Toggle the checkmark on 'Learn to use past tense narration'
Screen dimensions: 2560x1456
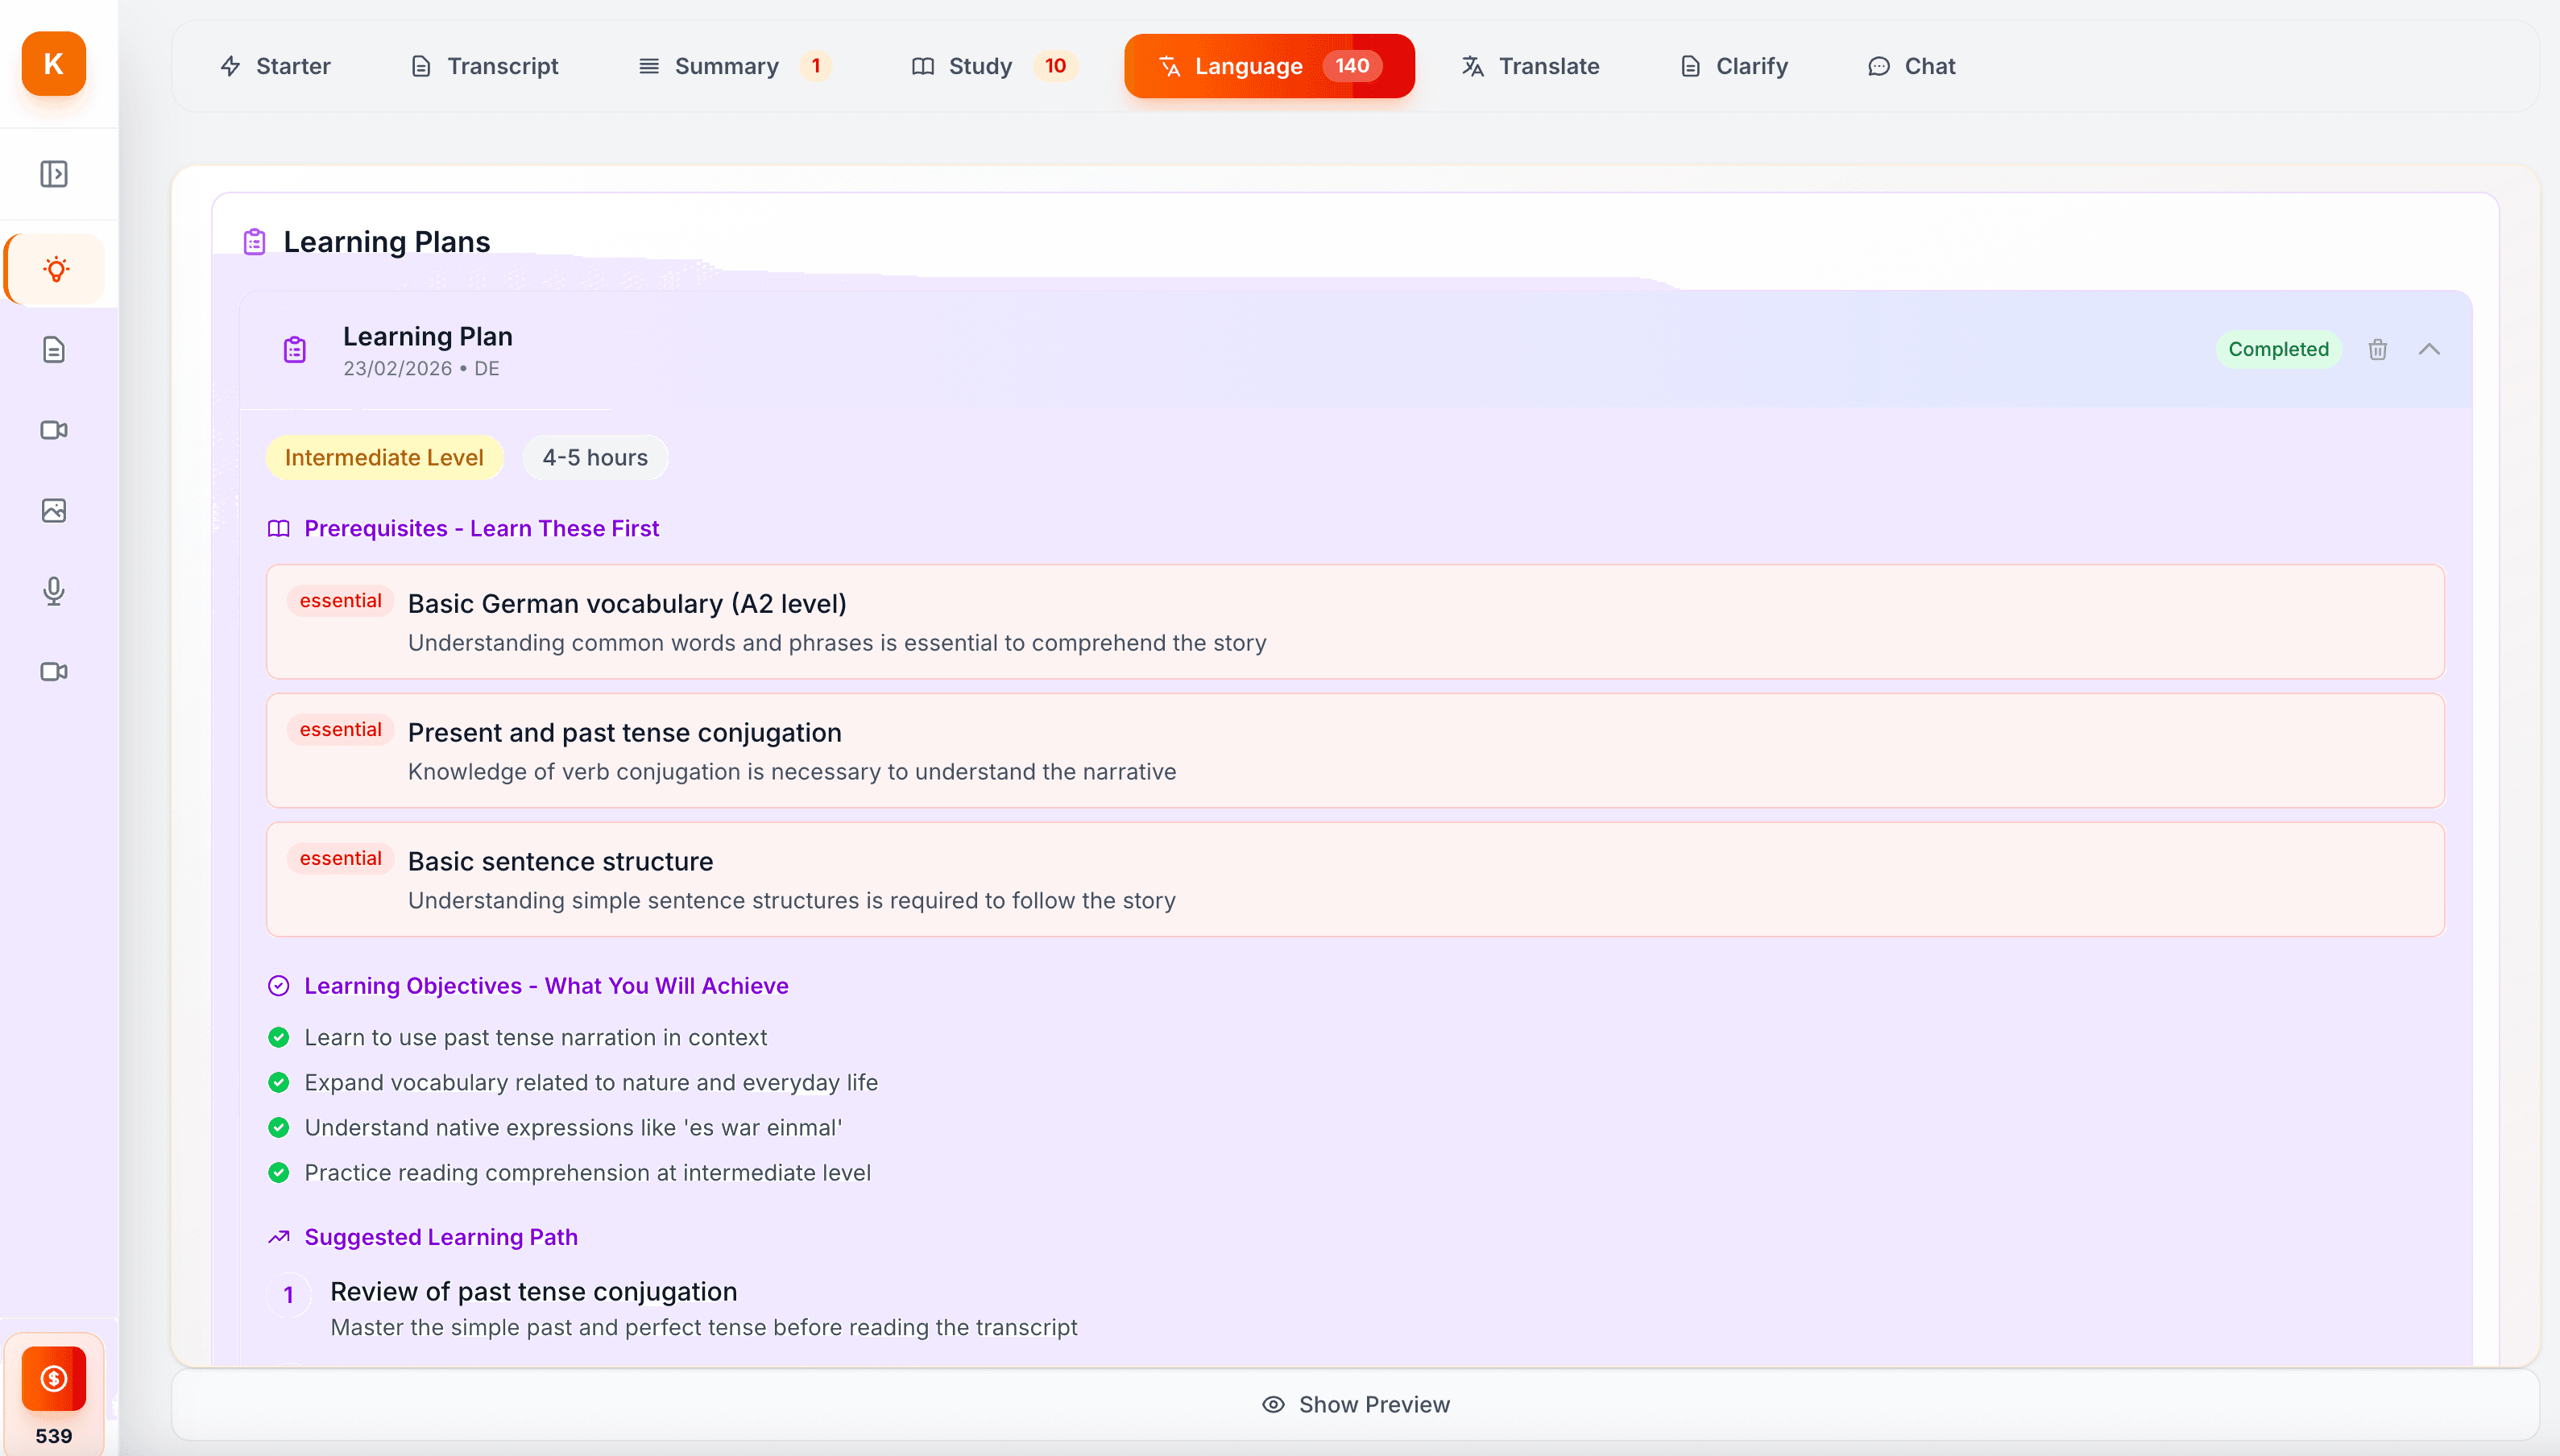pos(279,1037)
